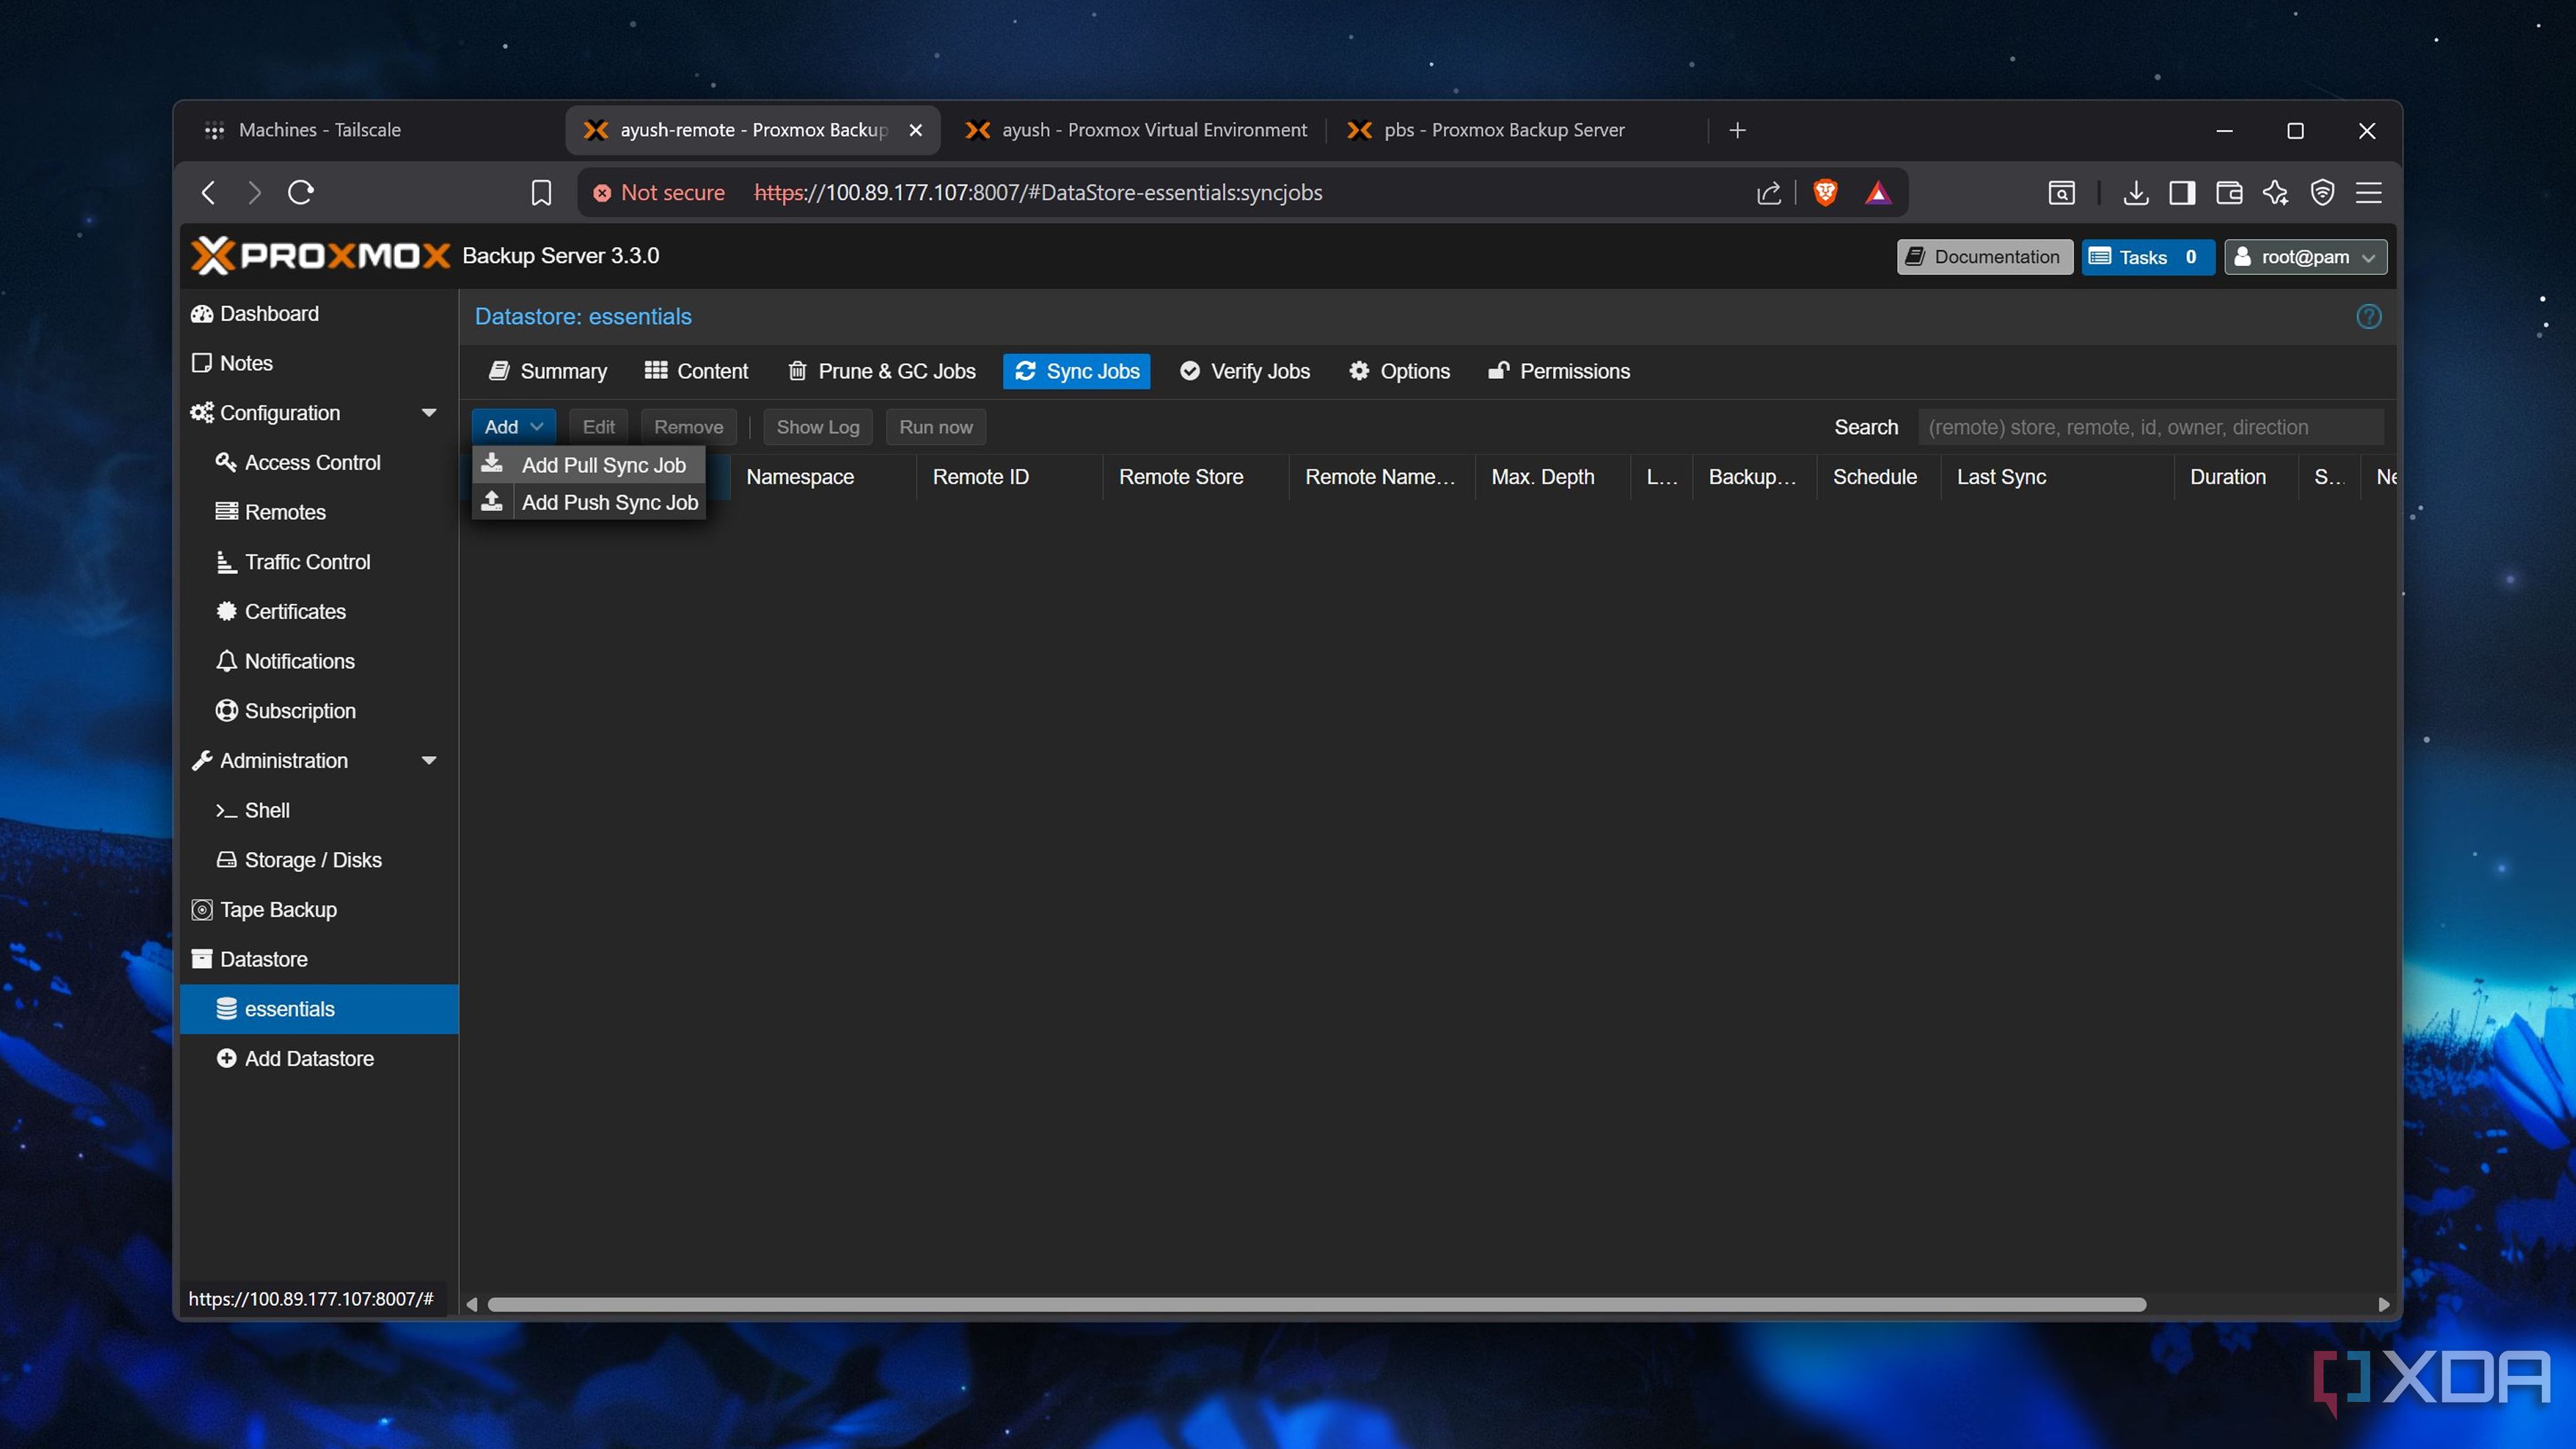Open Storage / Disks
Viewport: 2576px width, 1449px height.
coord(319,860)
